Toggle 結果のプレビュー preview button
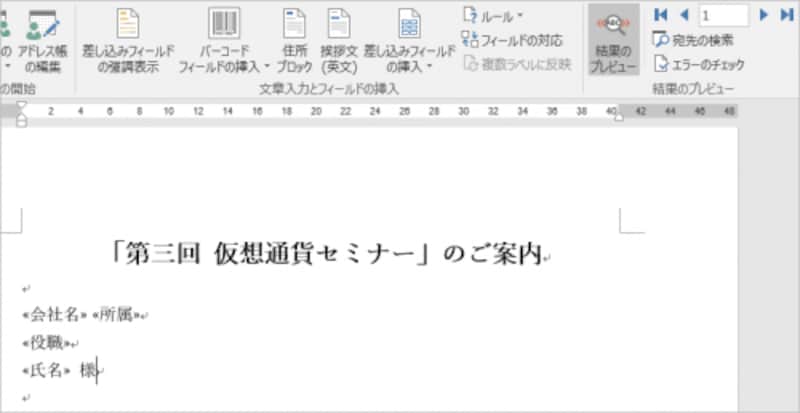The height and width of the screenshot is (413, 800). pos(613,41)
